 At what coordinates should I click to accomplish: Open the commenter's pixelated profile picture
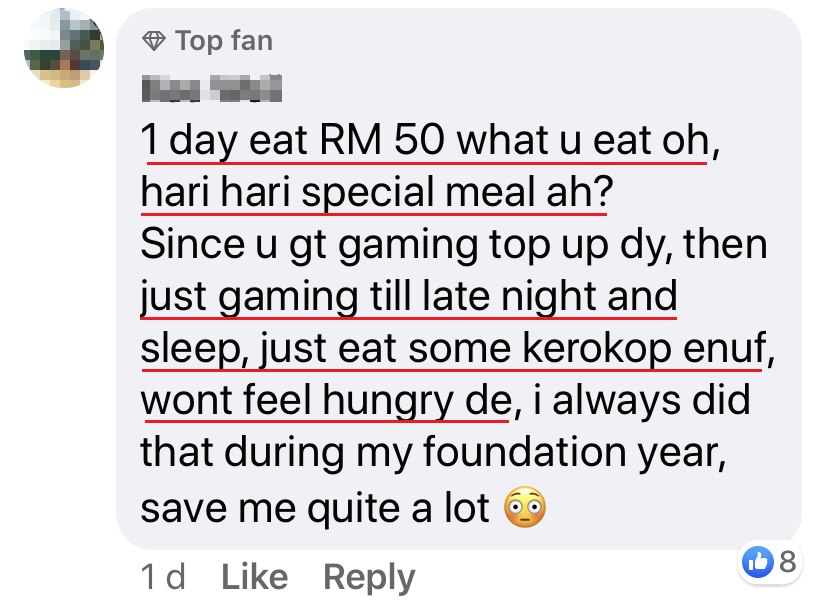click(x=64, y=48)
